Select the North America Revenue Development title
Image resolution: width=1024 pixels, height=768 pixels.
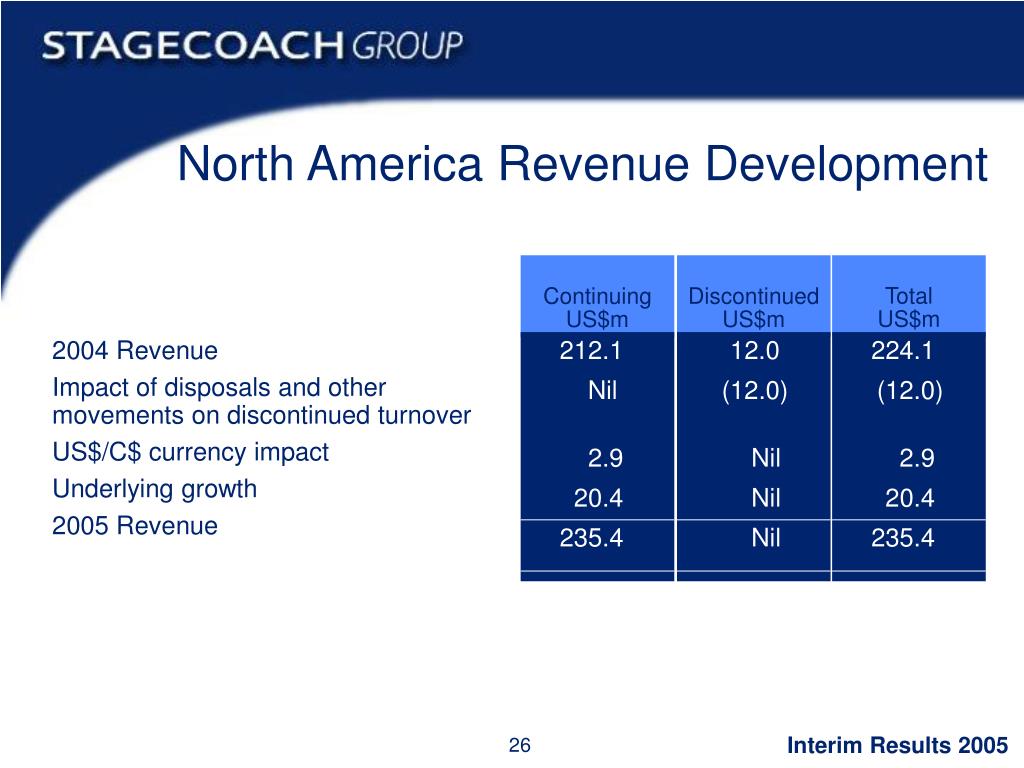tap(582, 164)
